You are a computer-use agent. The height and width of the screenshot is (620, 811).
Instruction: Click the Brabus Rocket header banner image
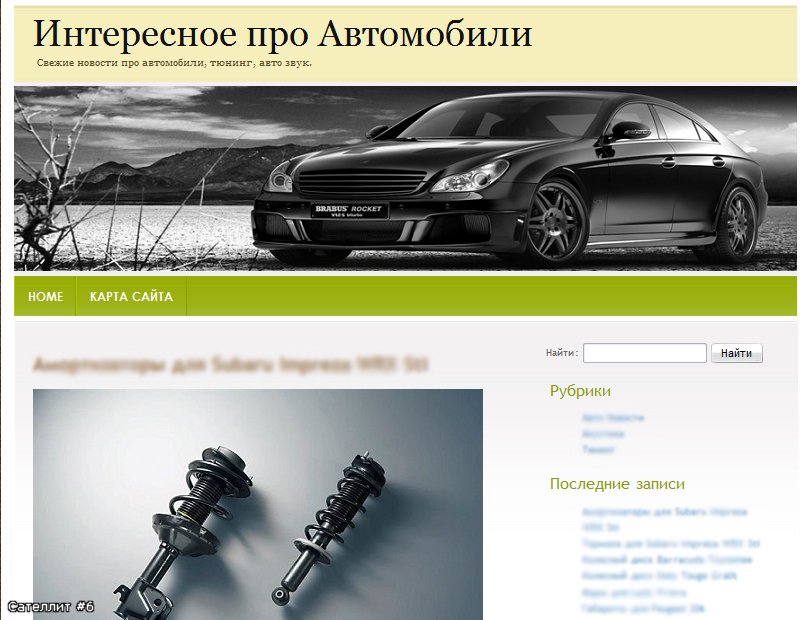pos(406,178)
